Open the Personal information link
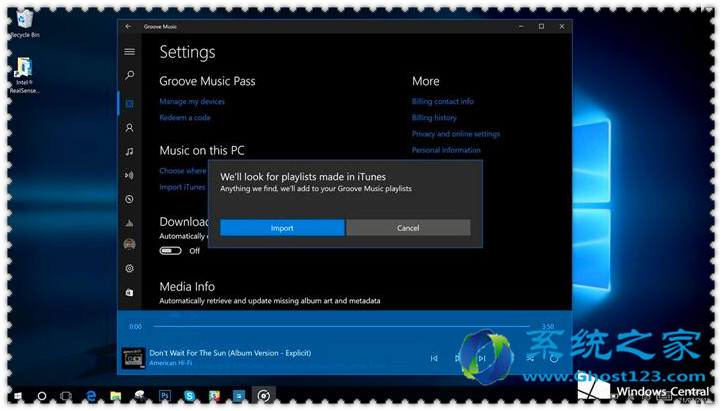722x411 pixels. click(x=446, y=150)
